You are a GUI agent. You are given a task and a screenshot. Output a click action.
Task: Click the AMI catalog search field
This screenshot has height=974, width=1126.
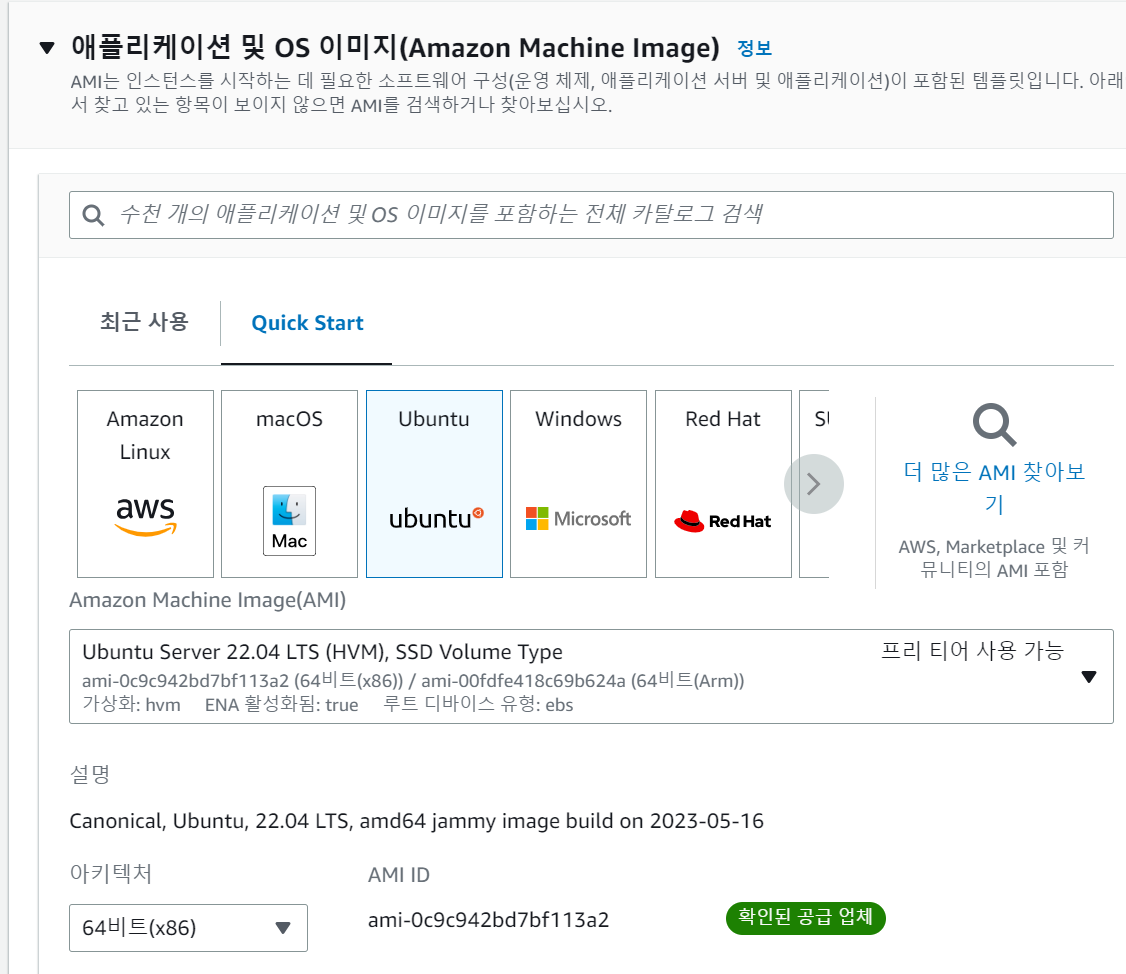pos(591,215)
